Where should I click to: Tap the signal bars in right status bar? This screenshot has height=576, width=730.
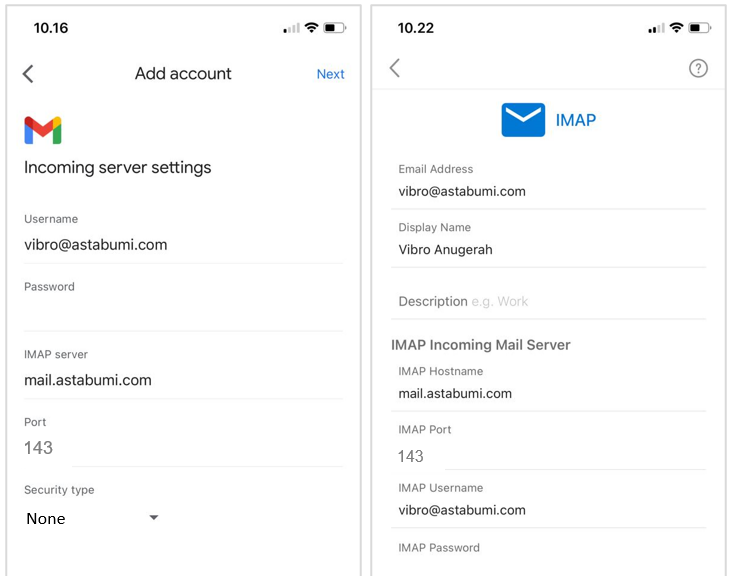pos(656,28)
